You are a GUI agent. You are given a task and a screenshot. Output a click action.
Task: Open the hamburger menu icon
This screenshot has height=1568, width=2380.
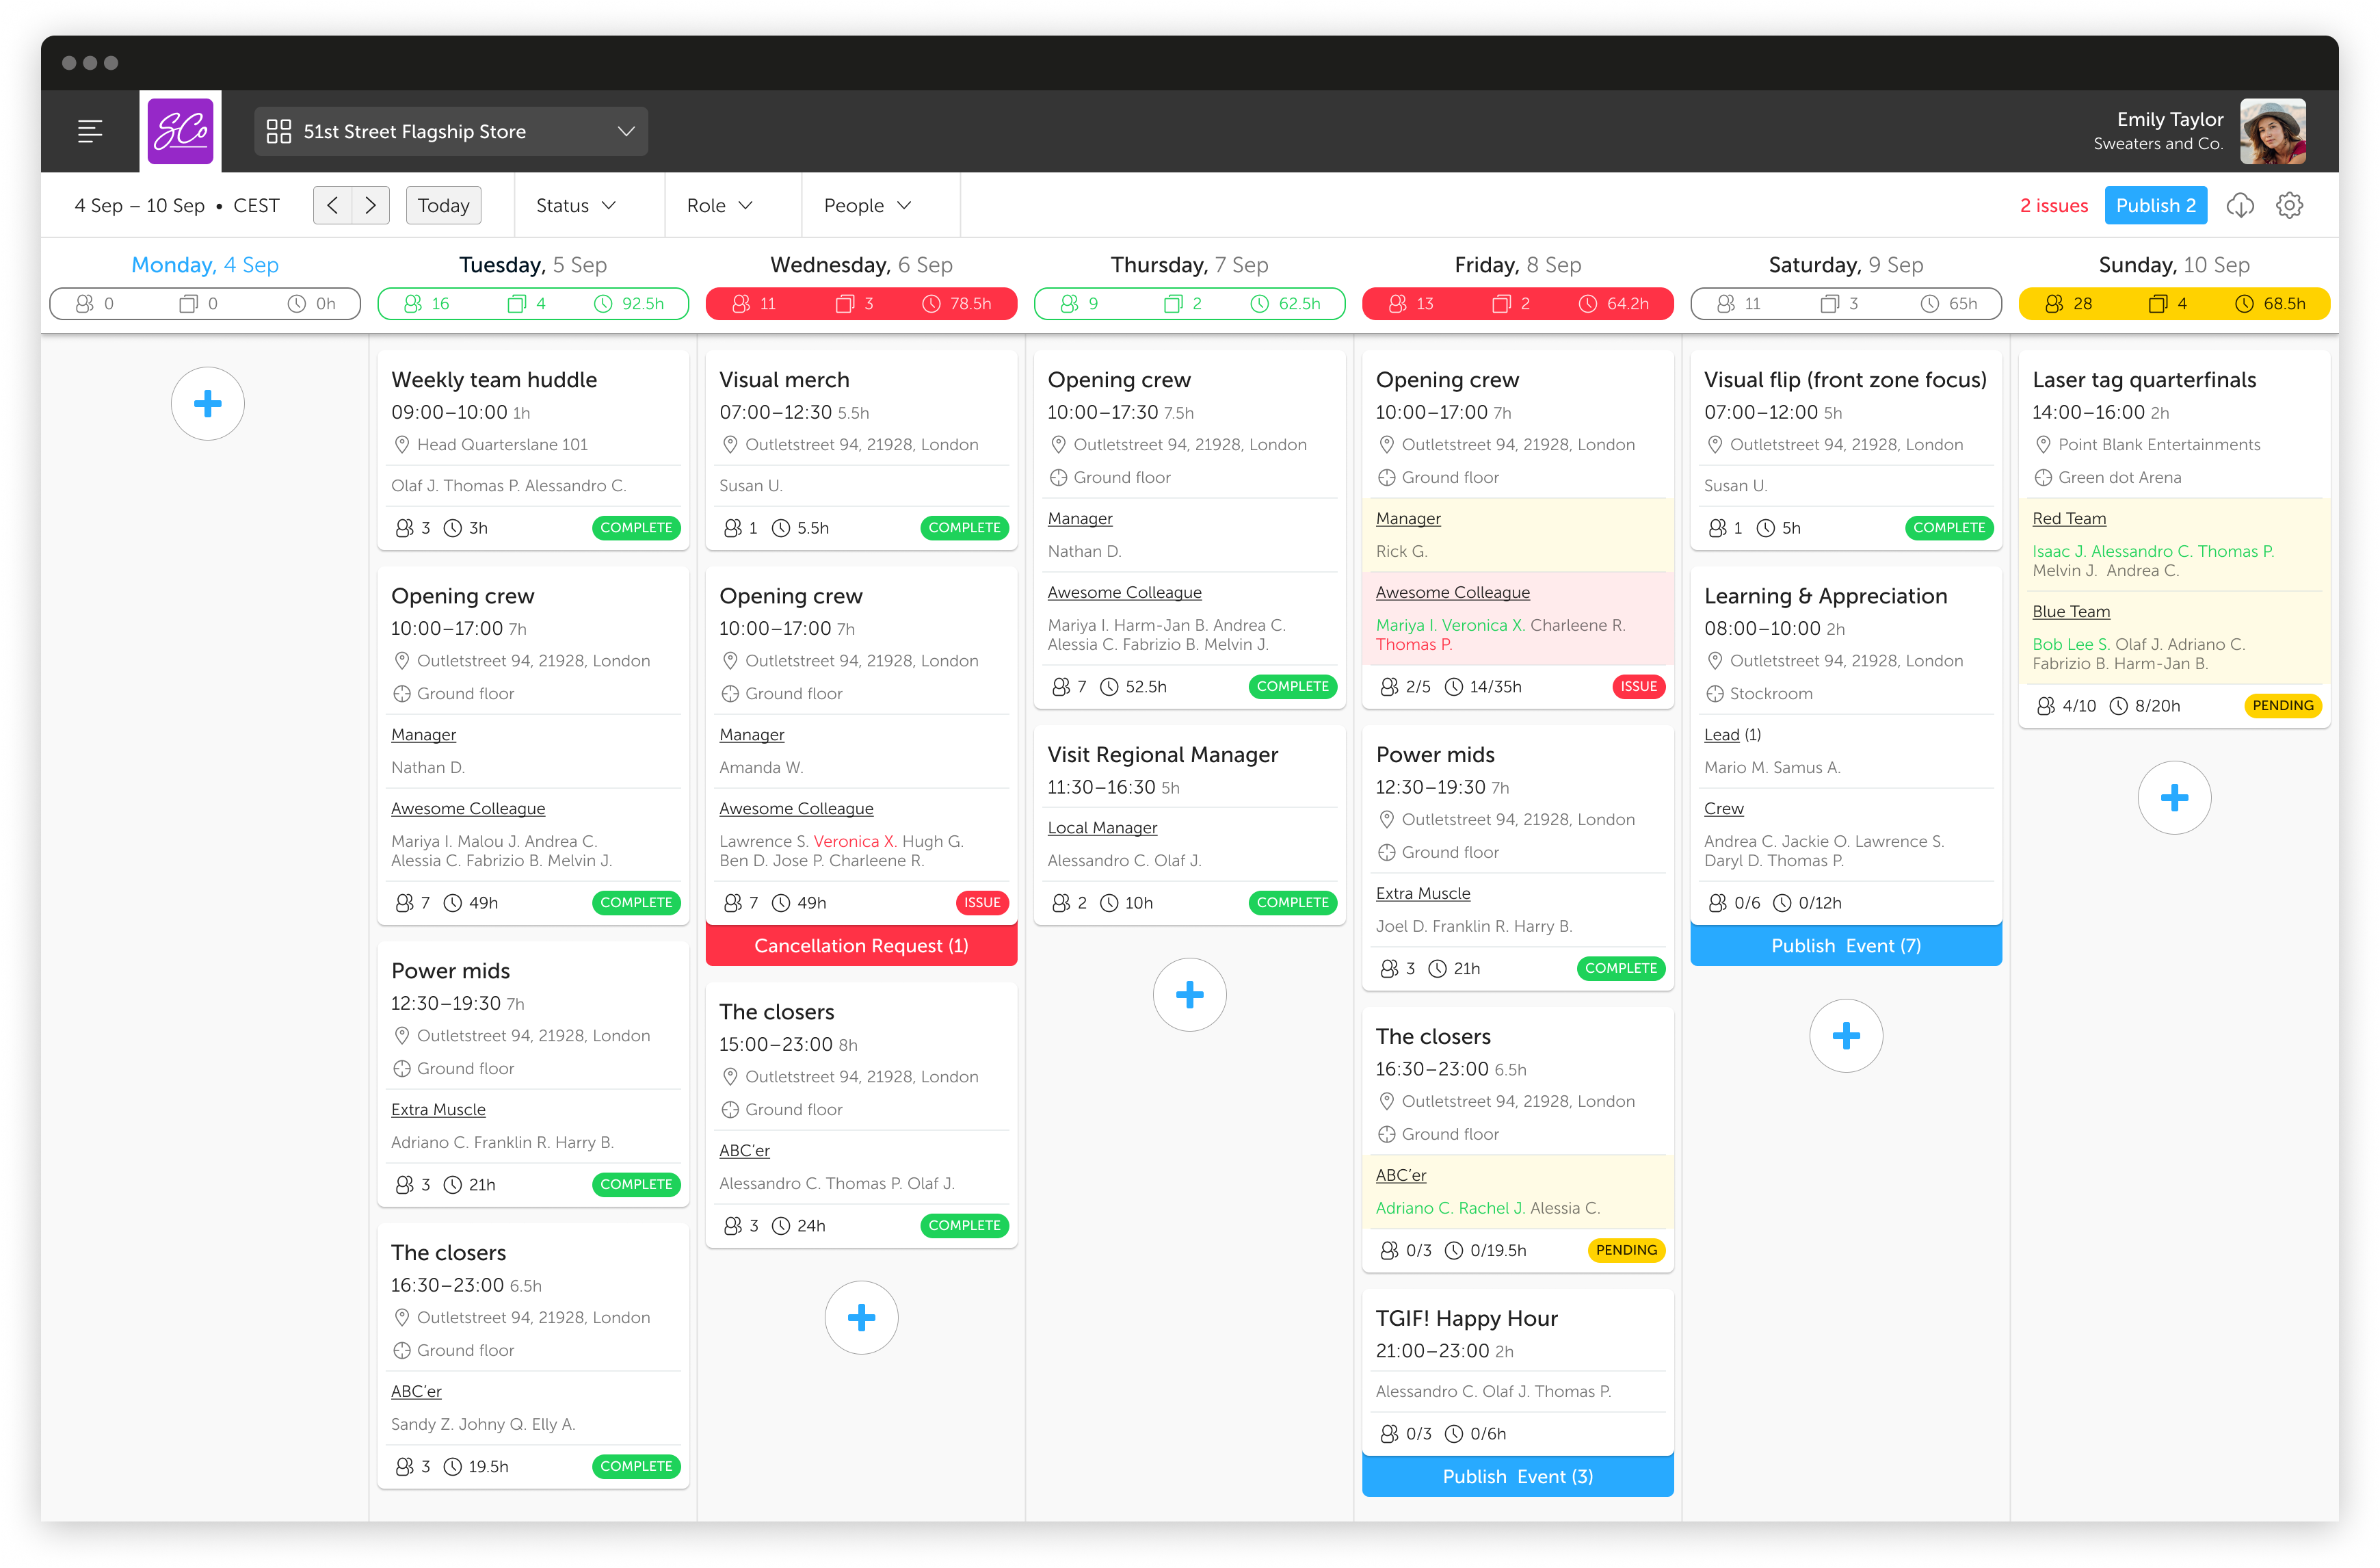pyautogui.click(x=90, y=131)
